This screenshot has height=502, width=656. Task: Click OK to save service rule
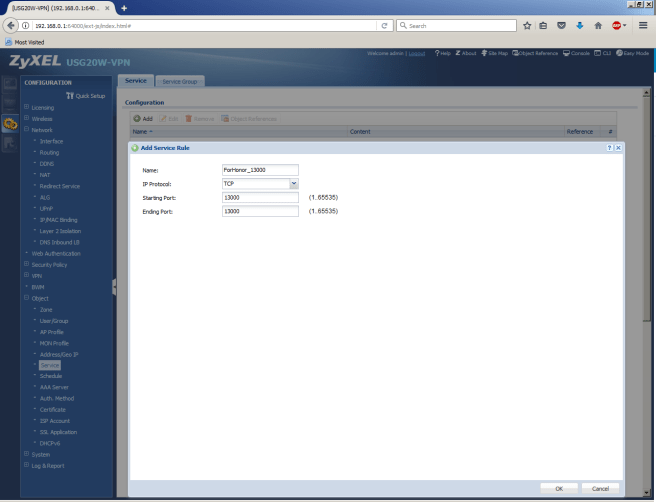pos(559,488)
